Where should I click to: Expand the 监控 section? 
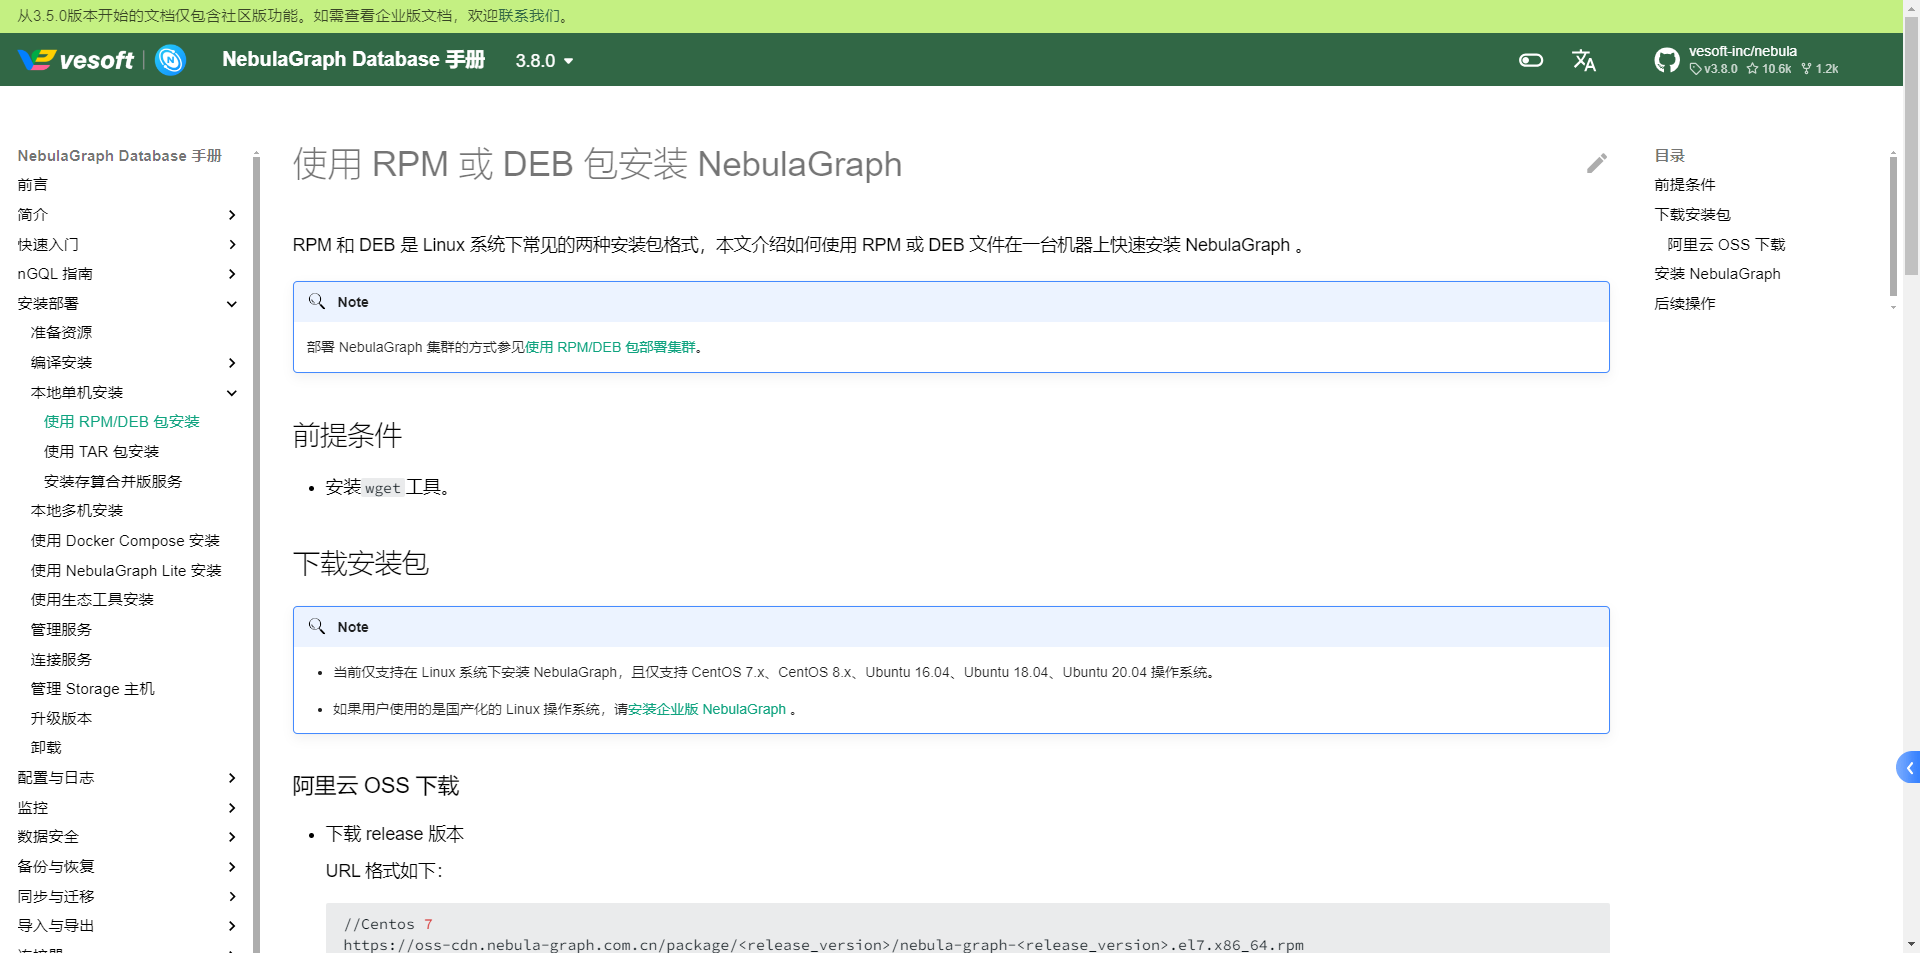232,808
